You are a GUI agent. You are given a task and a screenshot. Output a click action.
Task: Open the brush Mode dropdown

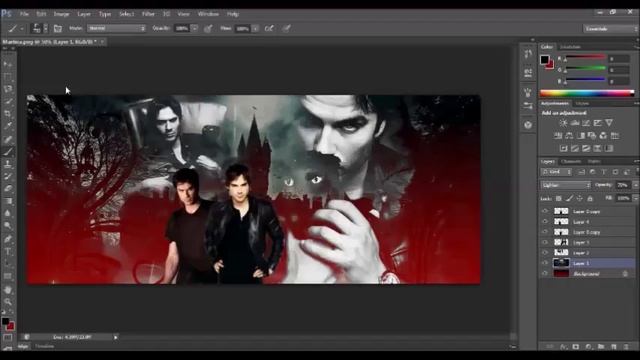click(x=116, y=28)
